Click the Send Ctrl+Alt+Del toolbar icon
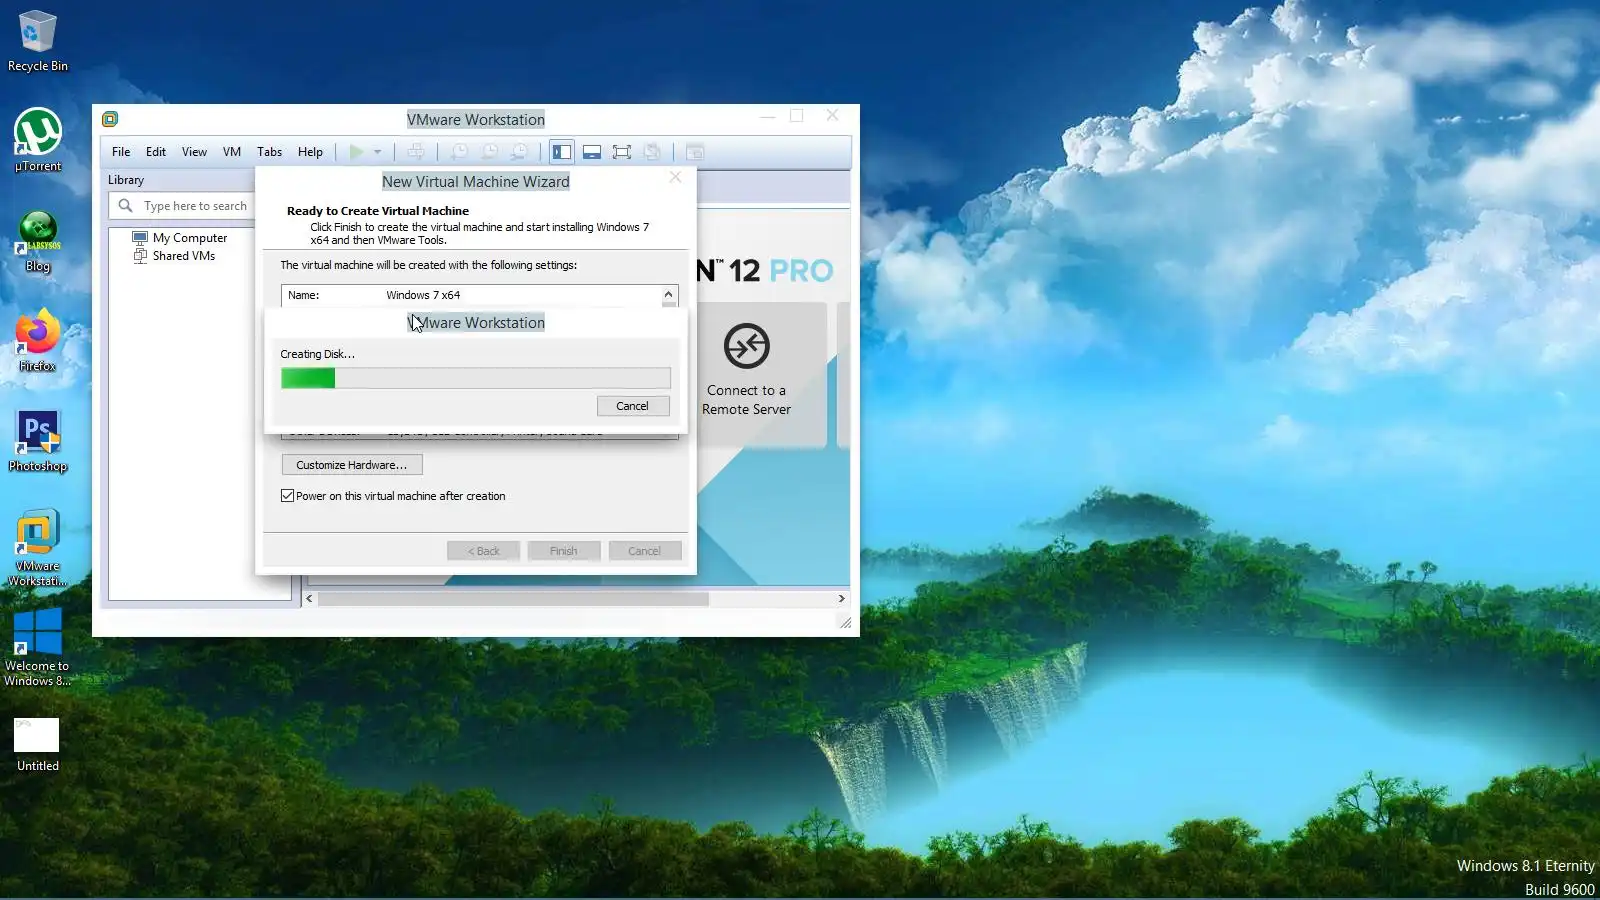Screen dimensions: 1600x900 416,152
